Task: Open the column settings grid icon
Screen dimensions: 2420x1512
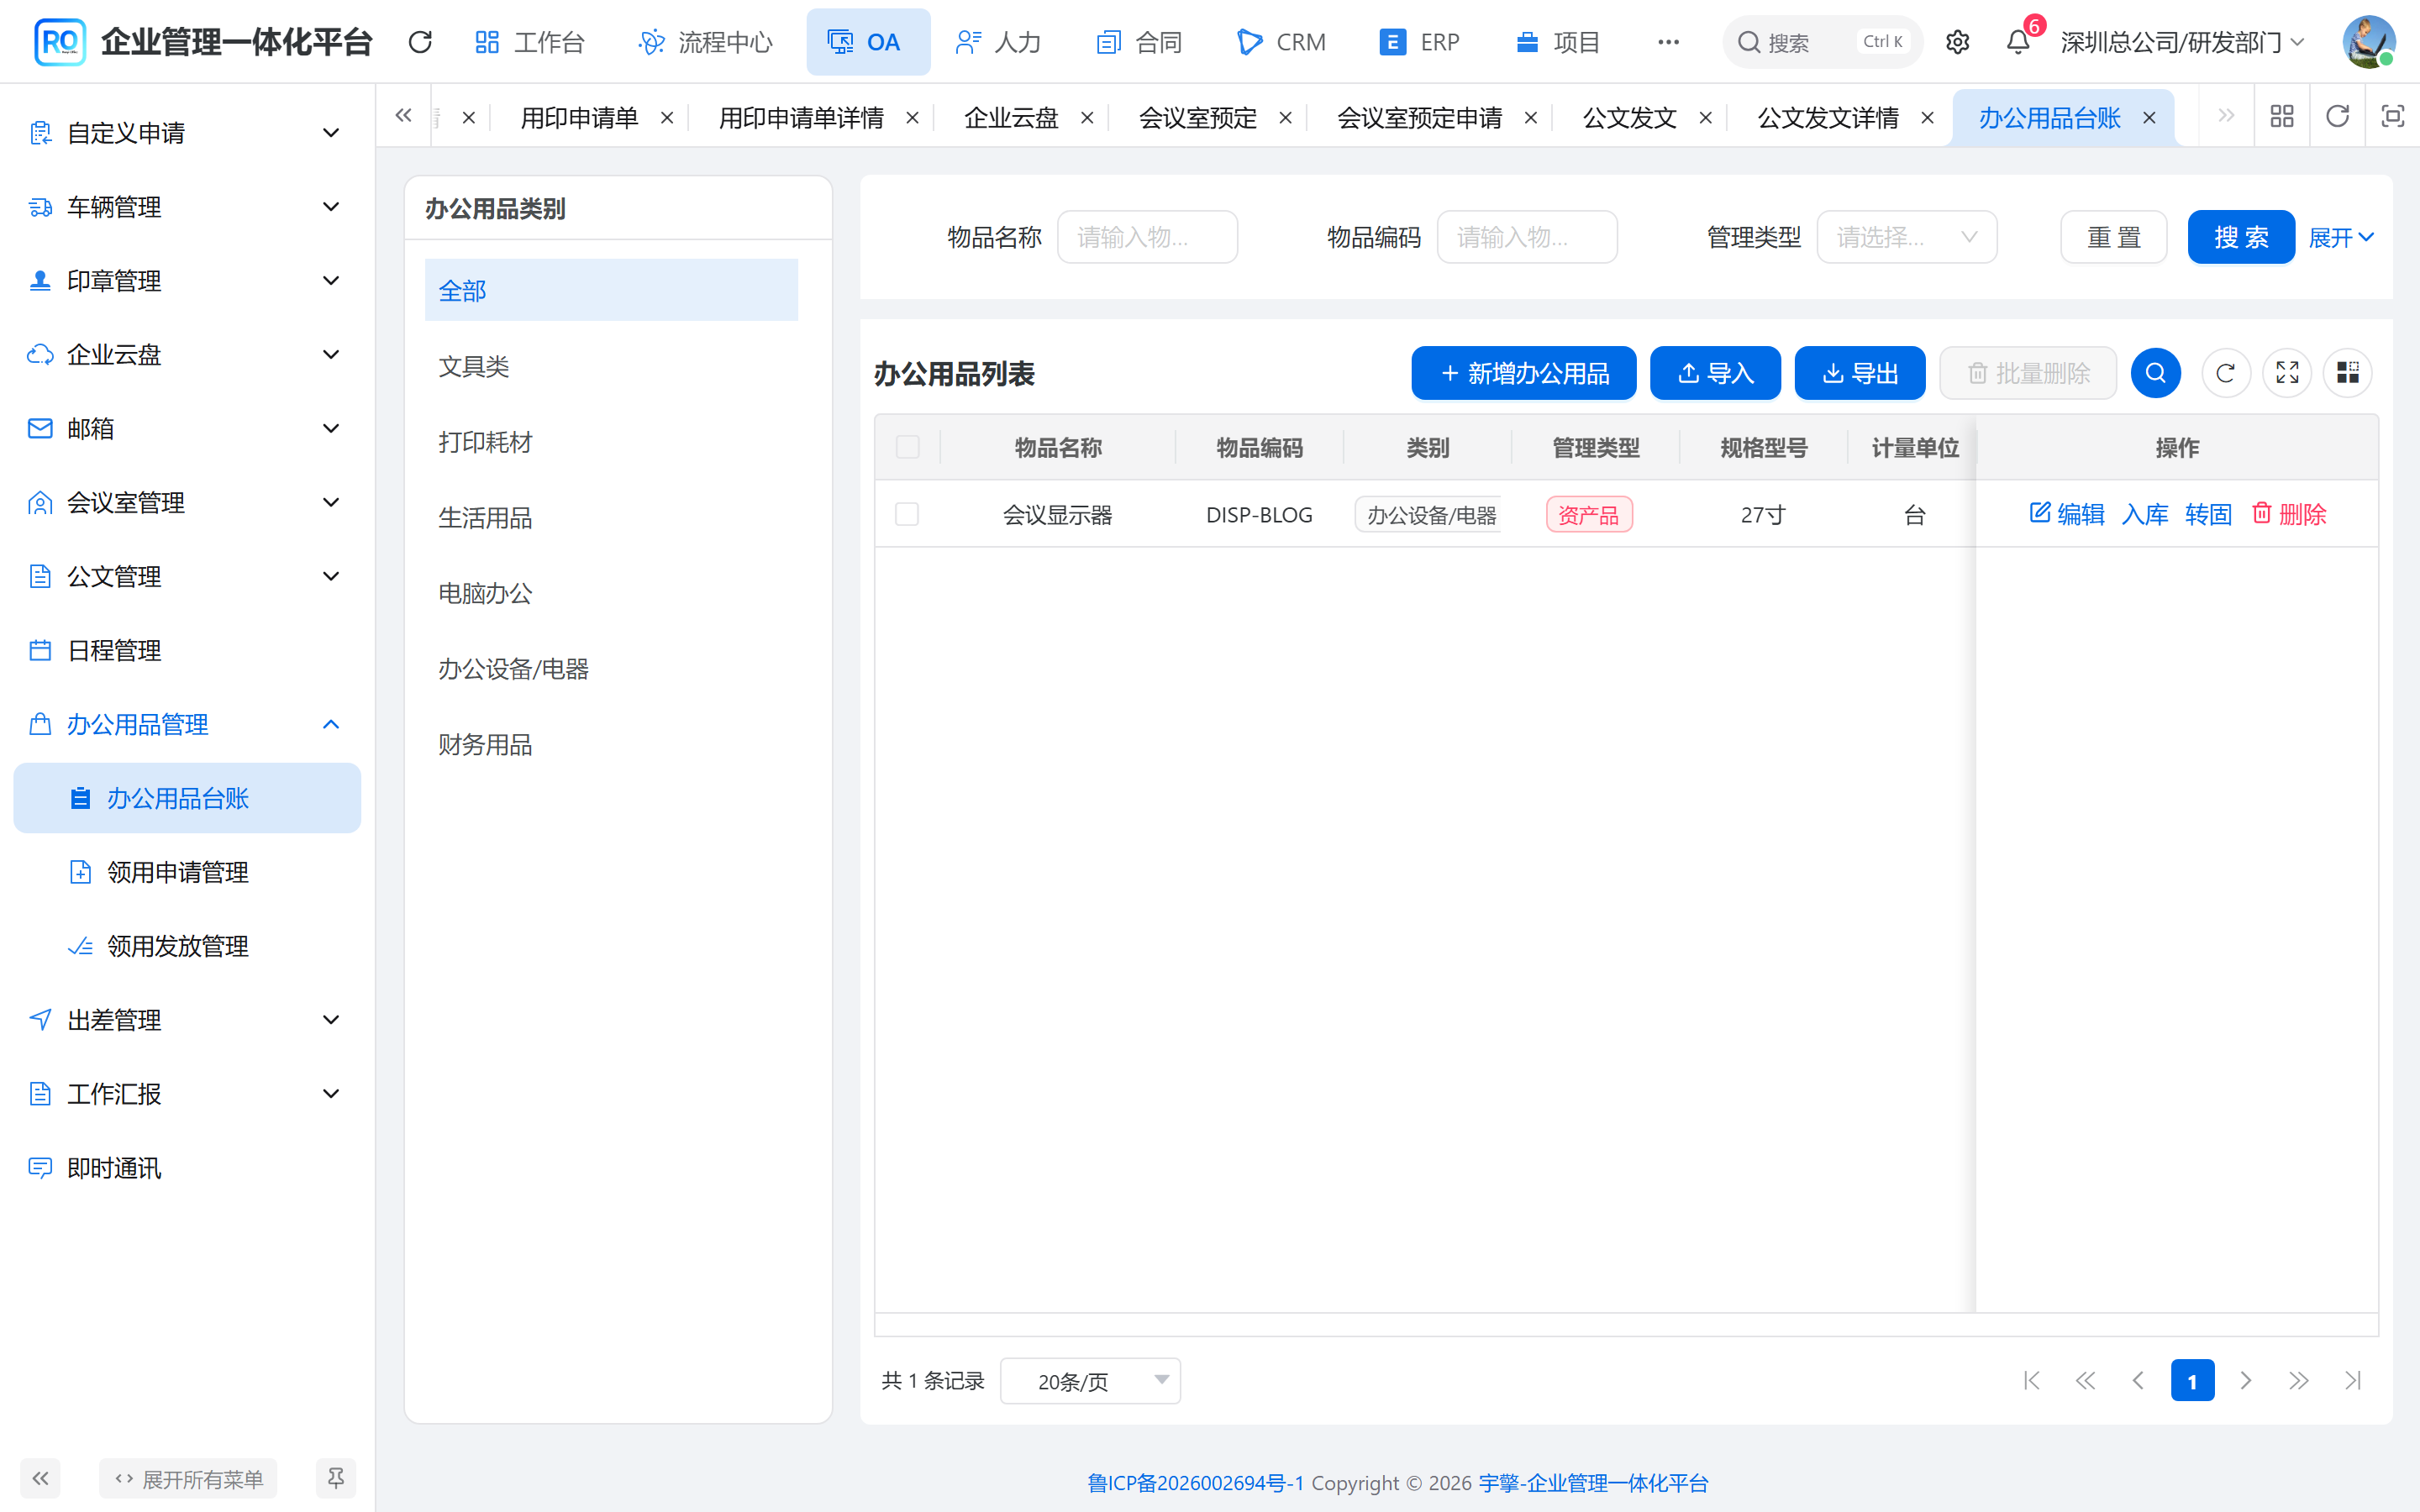Action: coord(2348,373)
